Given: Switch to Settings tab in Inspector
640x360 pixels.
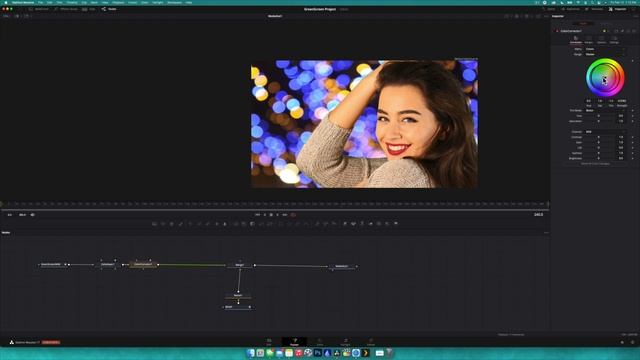Looking at the screenshot, I should [x=614, y=40].
